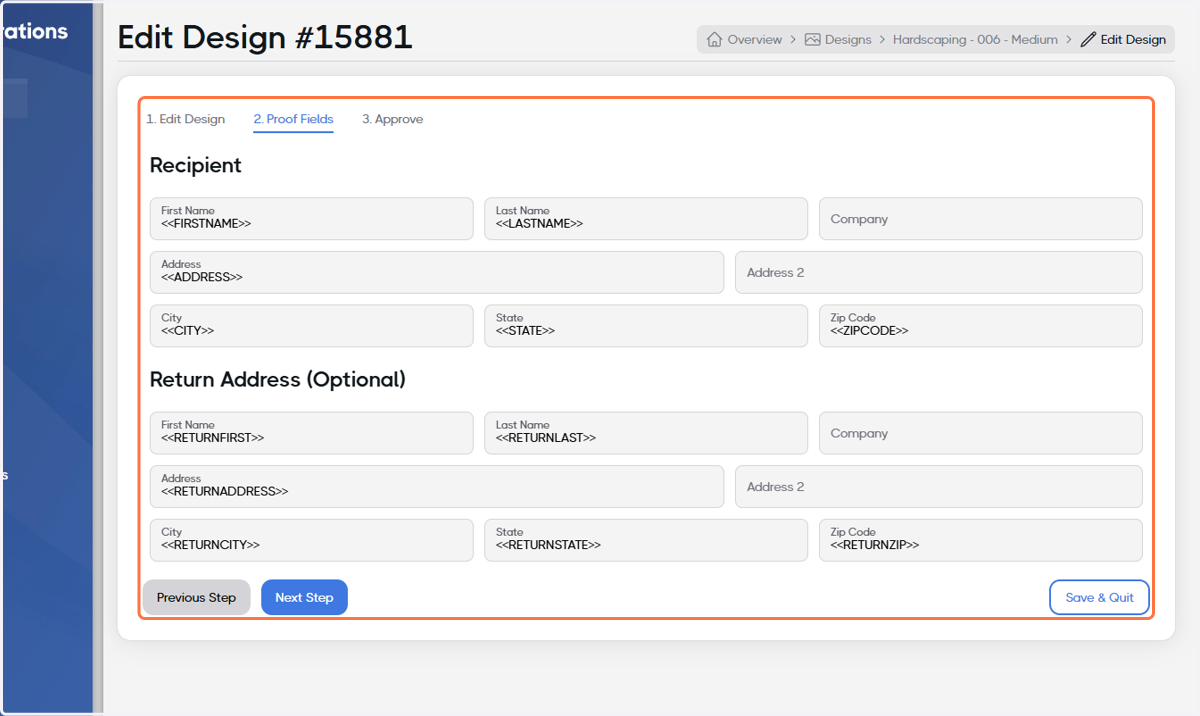Click the Return Address 2 field
Image resolution: width=1200 pixels, height=716 pixels.
[x=938, y=486]
